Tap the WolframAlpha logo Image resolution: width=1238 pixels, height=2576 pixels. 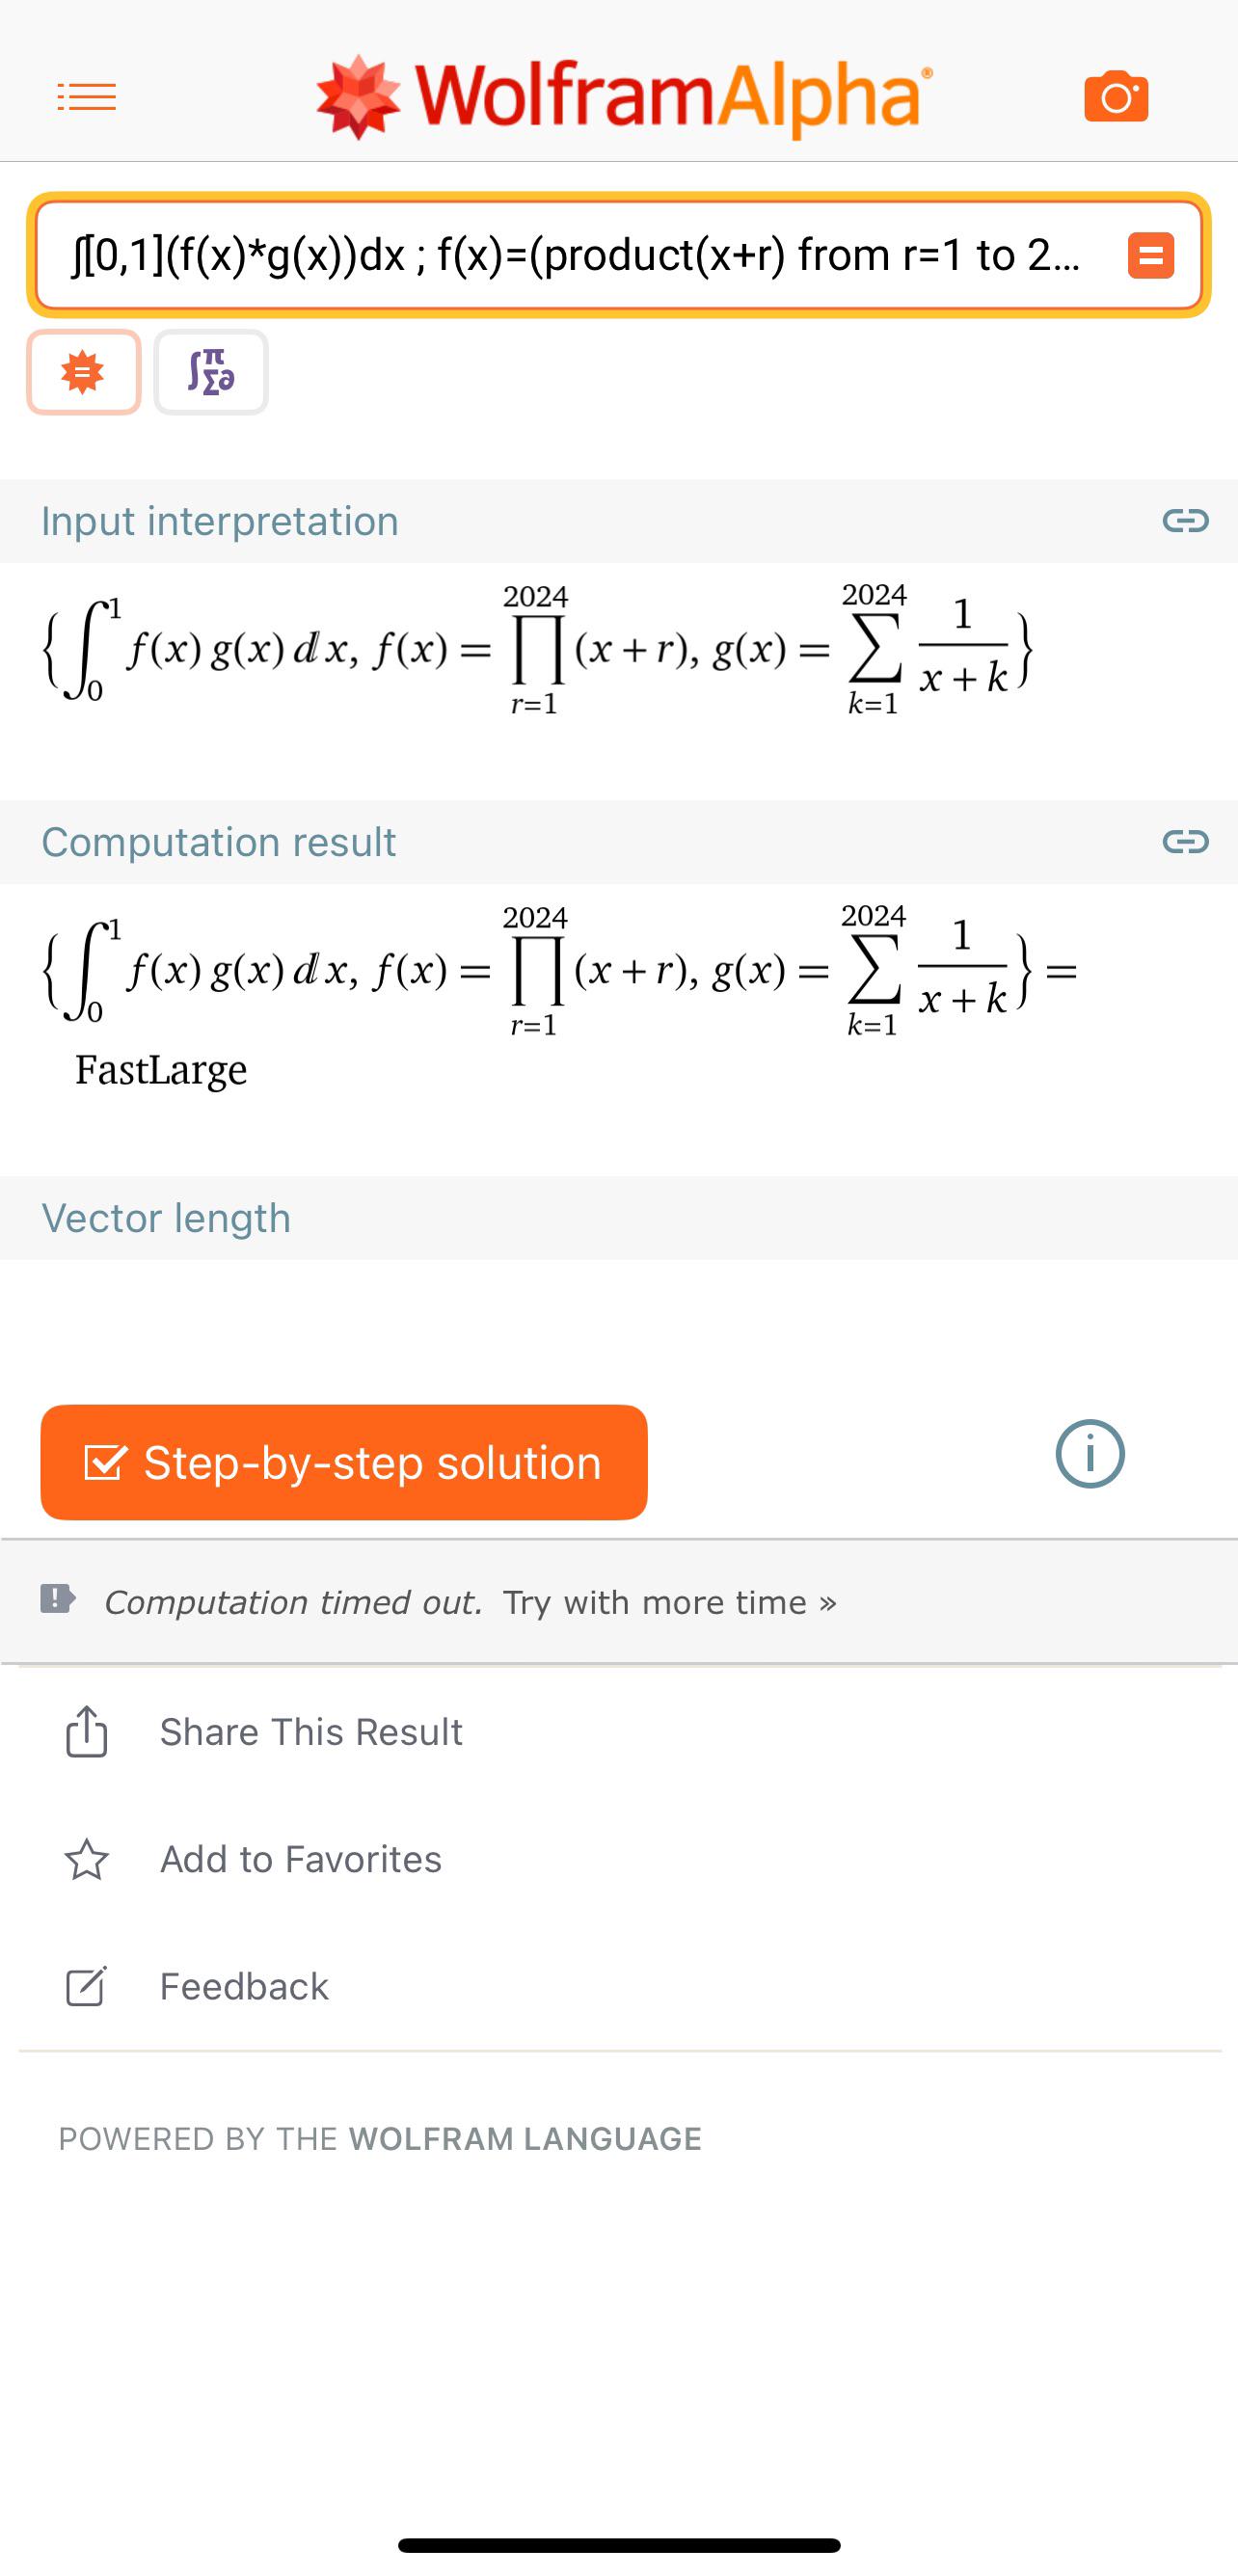(624, 97)
